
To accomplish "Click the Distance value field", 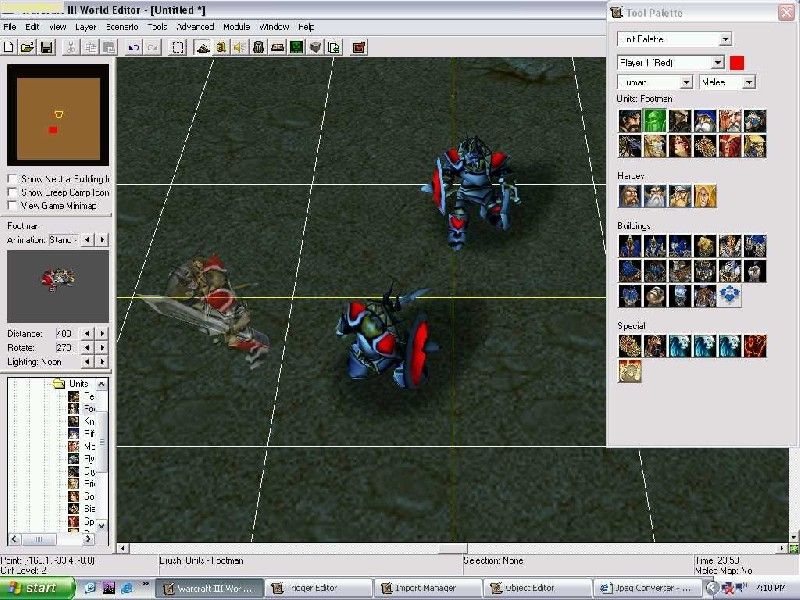I will 66,334.
